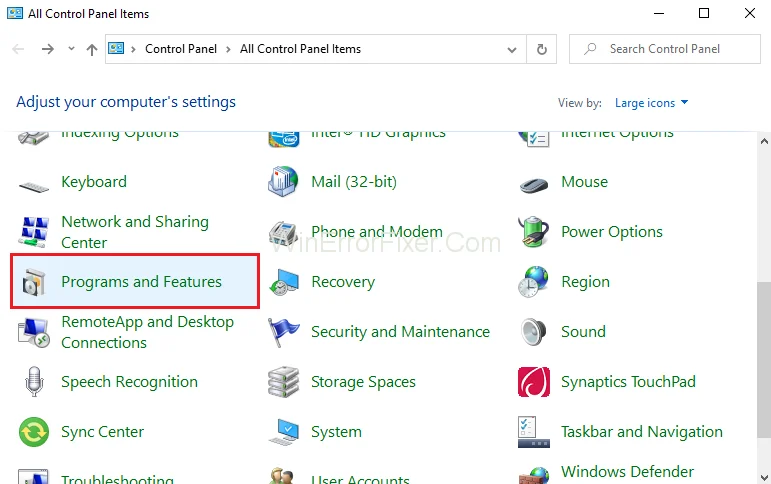The width and height of the screenshot is (771, 484).
Task: Open the Network and Sharing Center link
Action: (x=134, y=232)
